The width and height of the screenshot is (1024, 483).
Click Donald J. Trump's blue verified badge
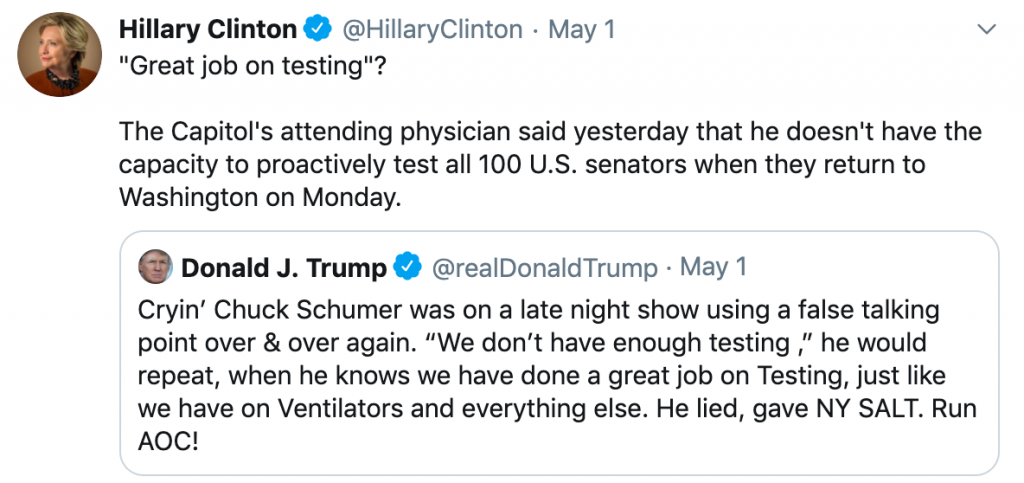tap(407, 268)
